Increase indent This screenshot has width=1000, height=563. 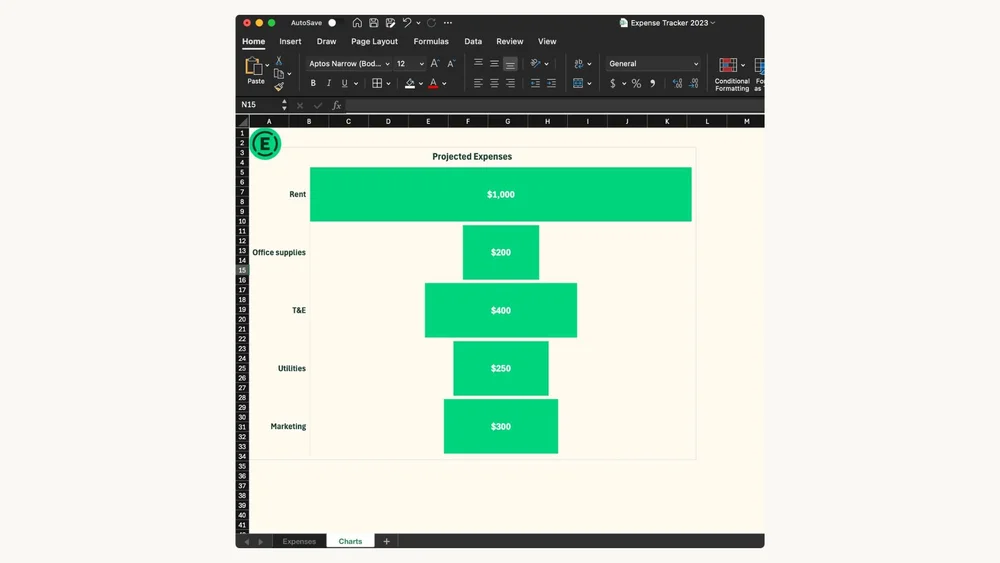click(x=552, y=84)
